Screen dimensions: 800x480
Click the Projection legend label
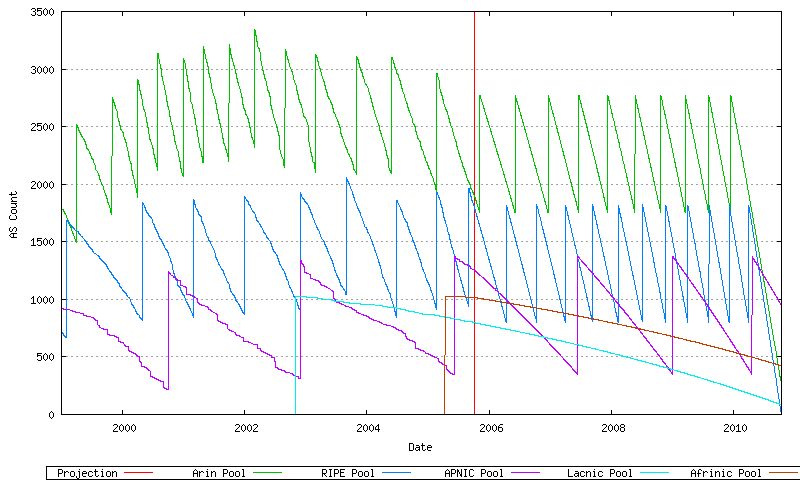coord(87,473)
